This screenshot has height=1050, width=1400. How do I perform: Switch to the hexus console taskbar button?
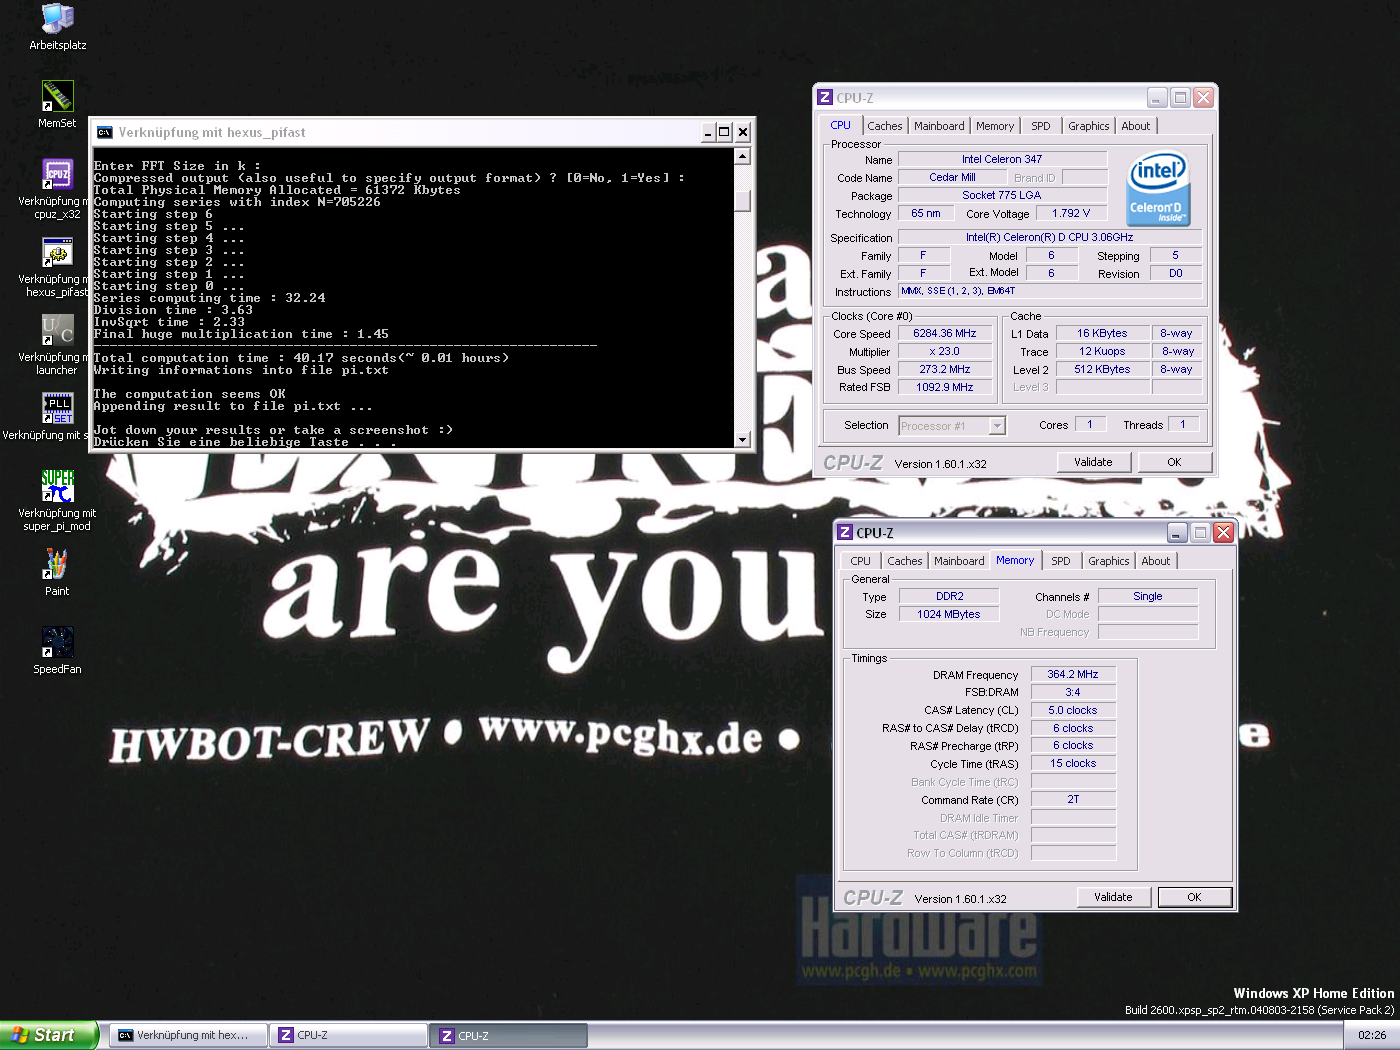[189, 1035]
